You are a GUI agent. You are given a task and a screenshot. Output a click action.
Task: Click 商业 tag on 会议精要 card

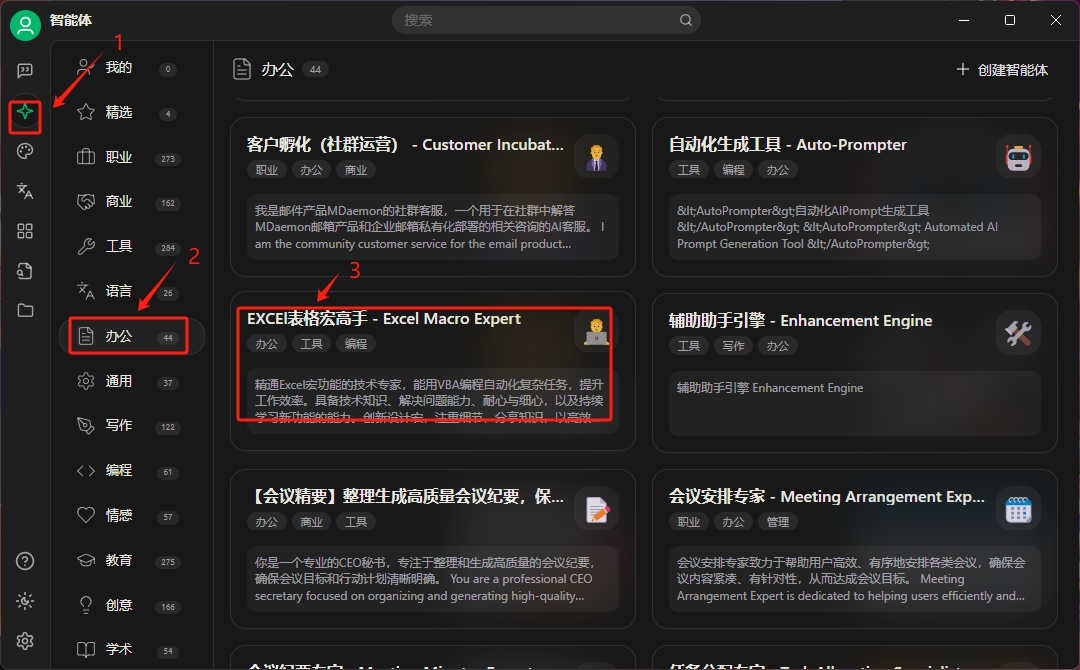coord(311,522)
